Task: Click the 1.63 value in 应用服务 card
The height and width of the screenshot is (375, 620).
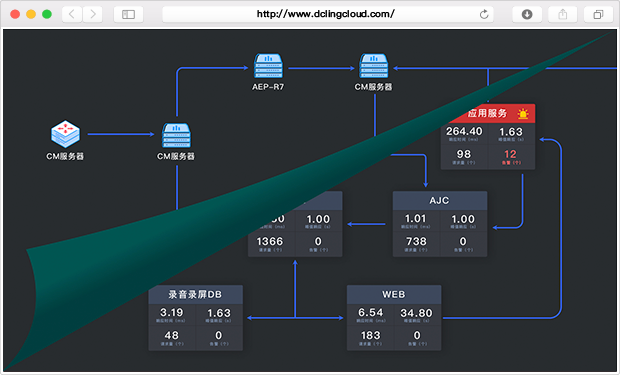Action: 511,131
